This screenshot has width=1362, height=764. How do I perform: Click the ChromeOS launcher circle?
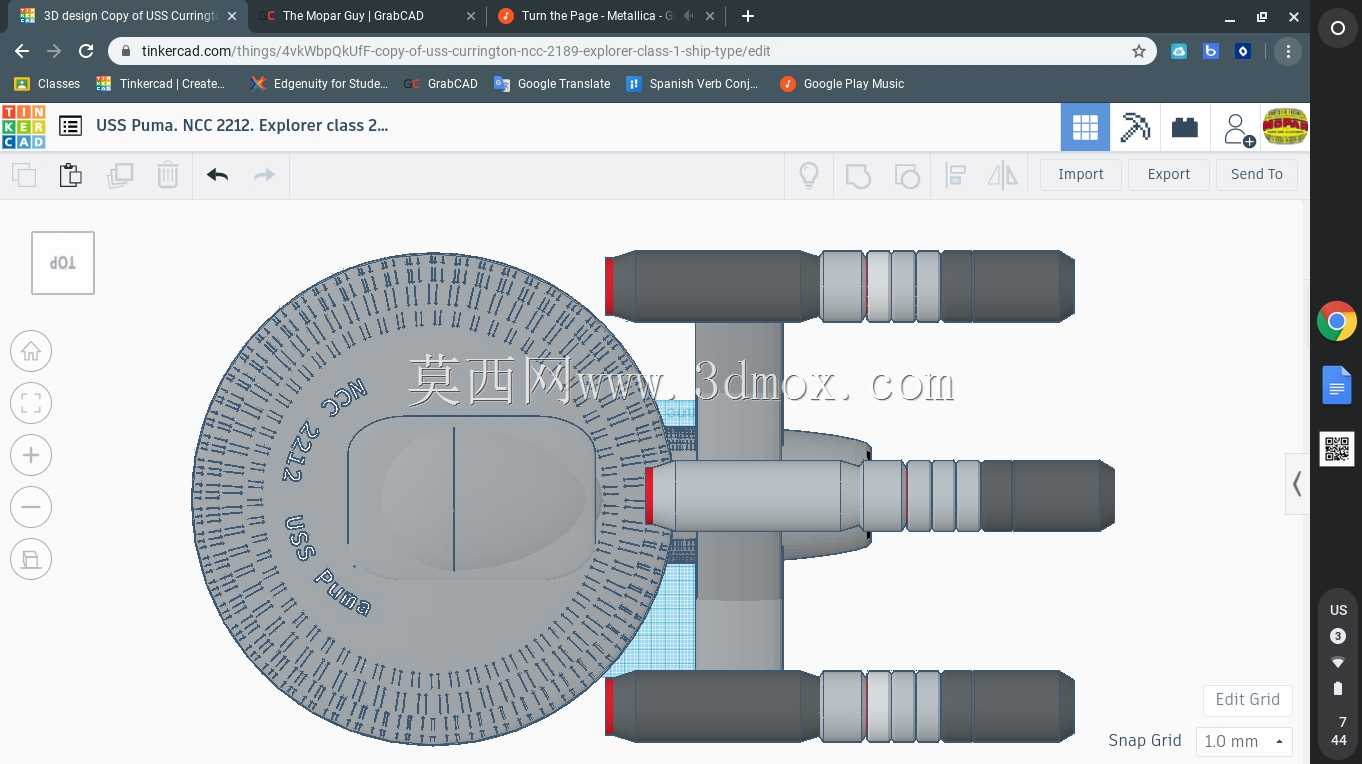[x=1338, y=29]
